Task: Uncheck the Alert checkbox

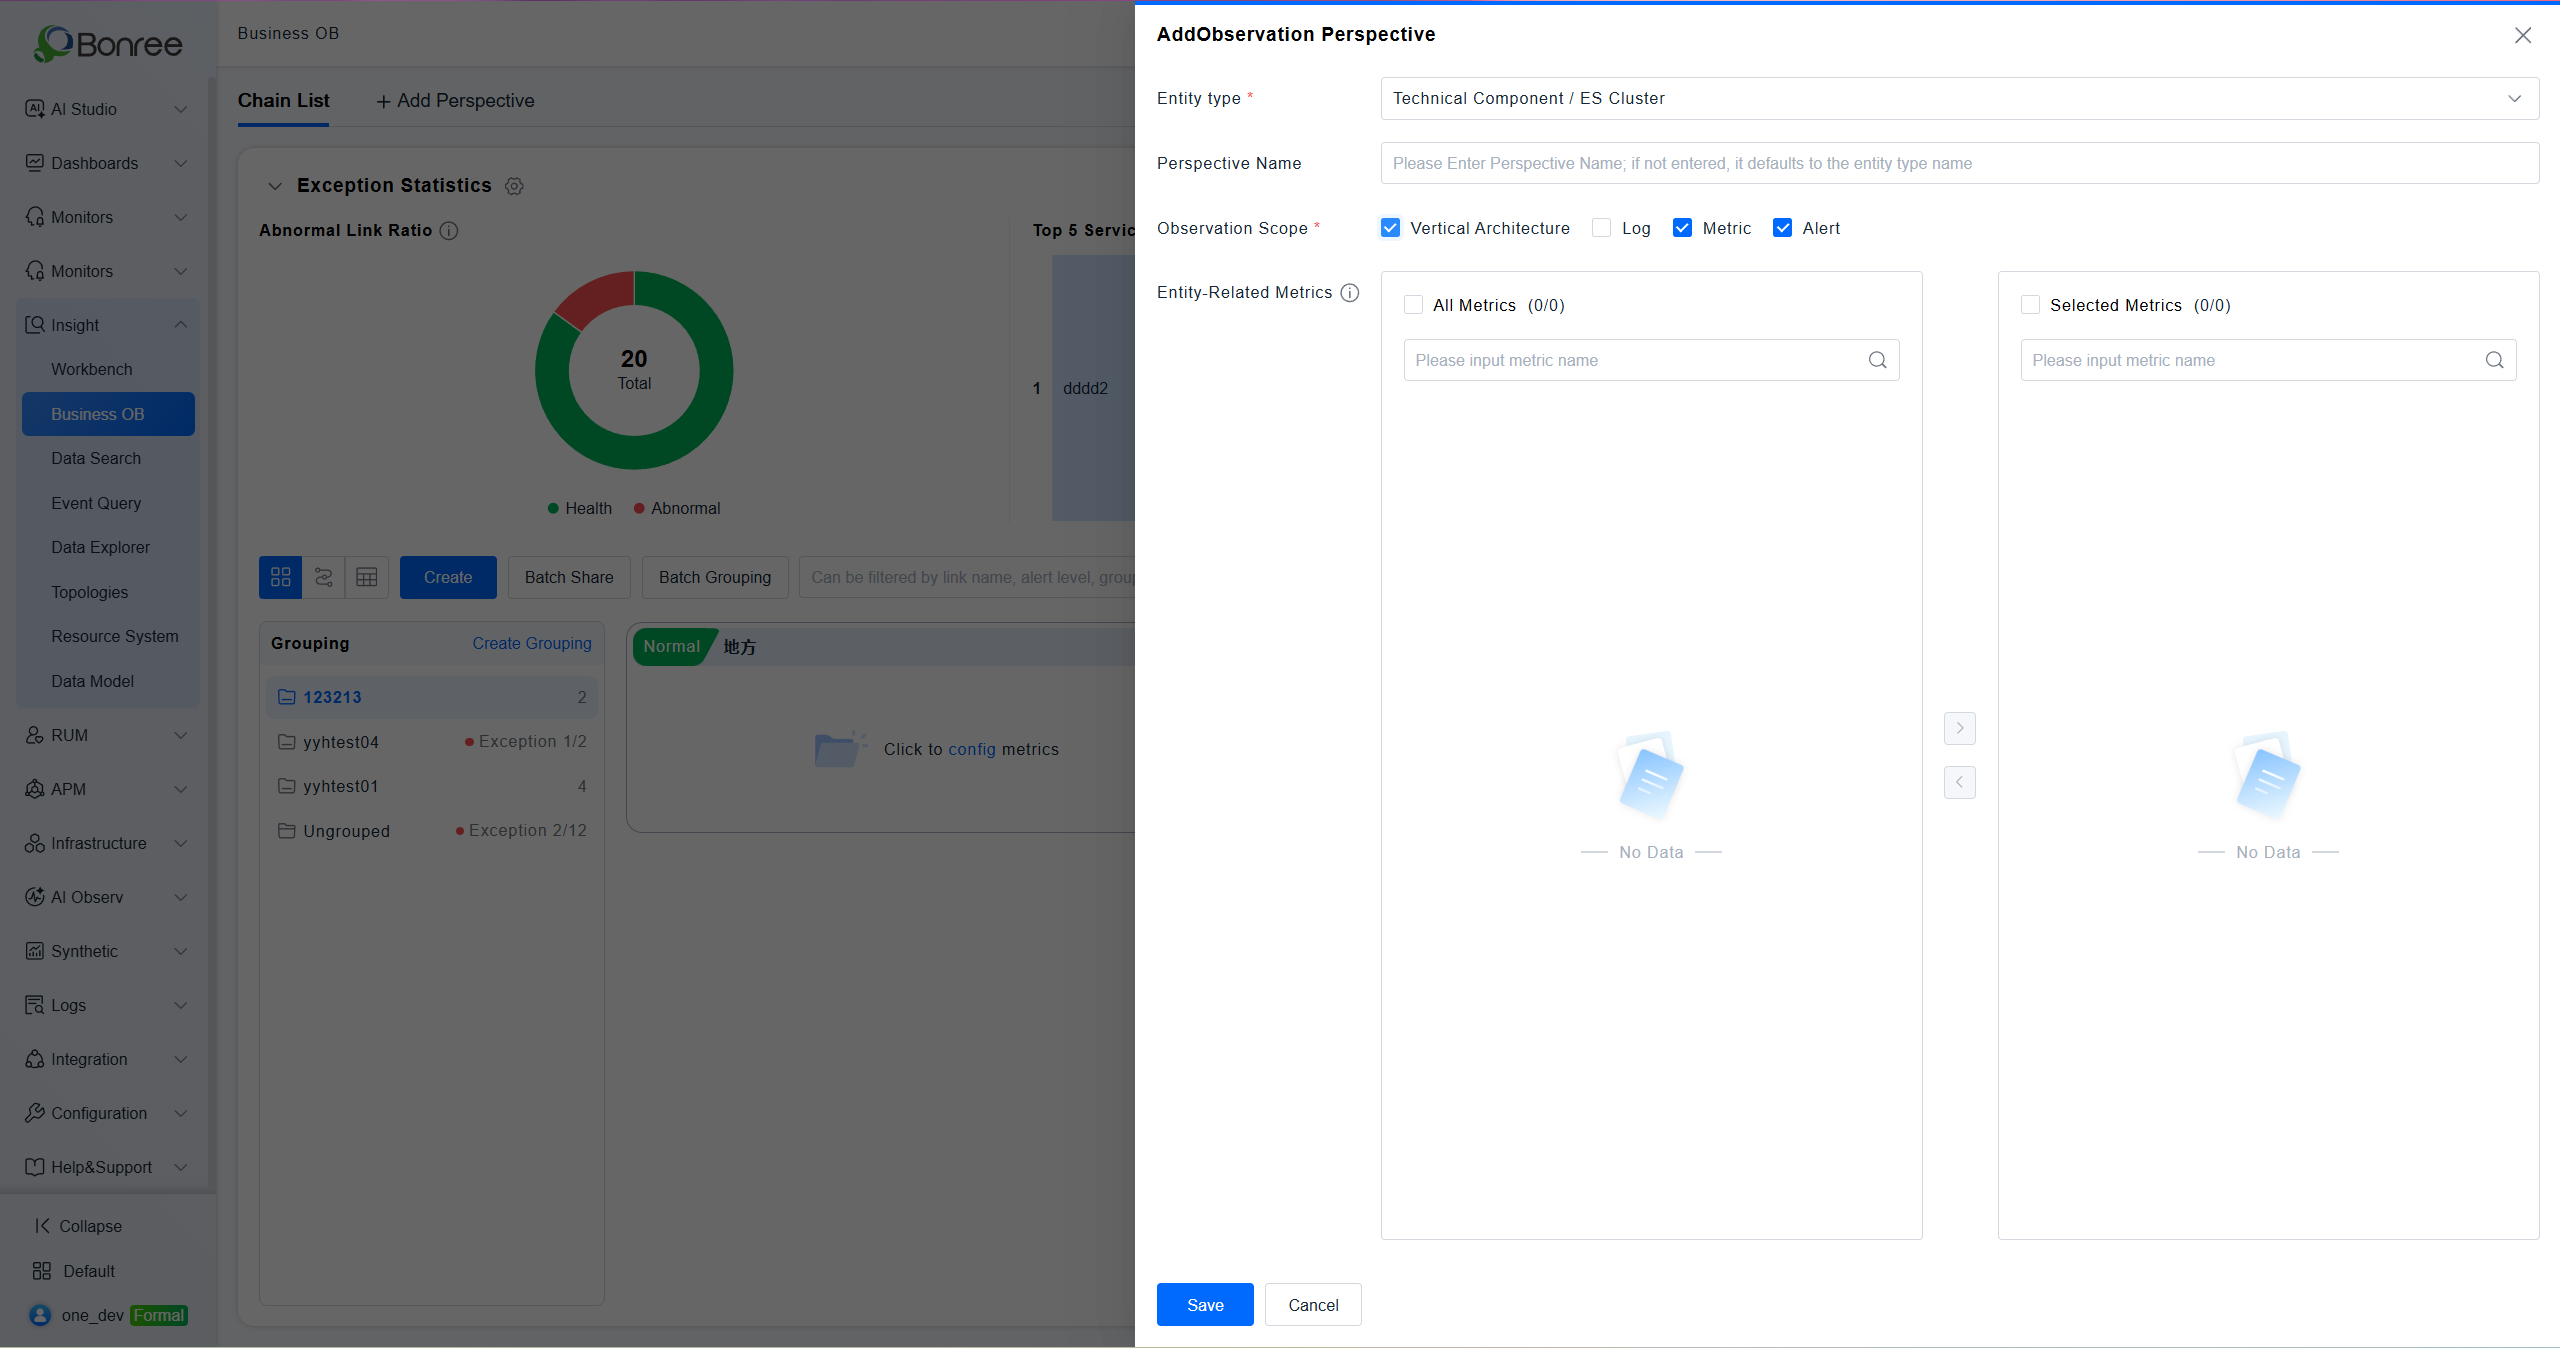Action: point(1782,228)
